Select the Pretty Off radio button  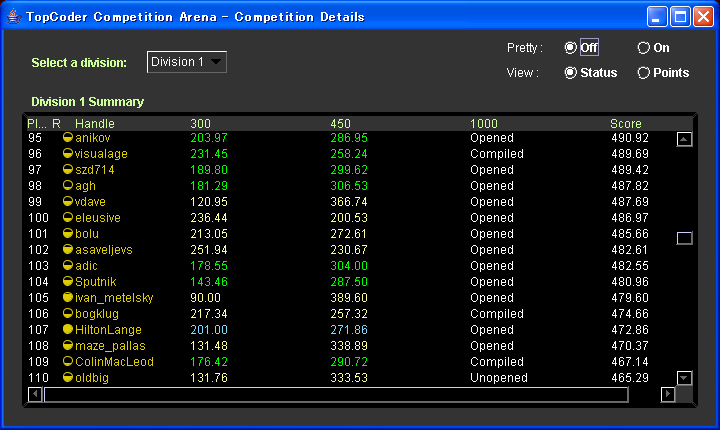pos(570,48)
